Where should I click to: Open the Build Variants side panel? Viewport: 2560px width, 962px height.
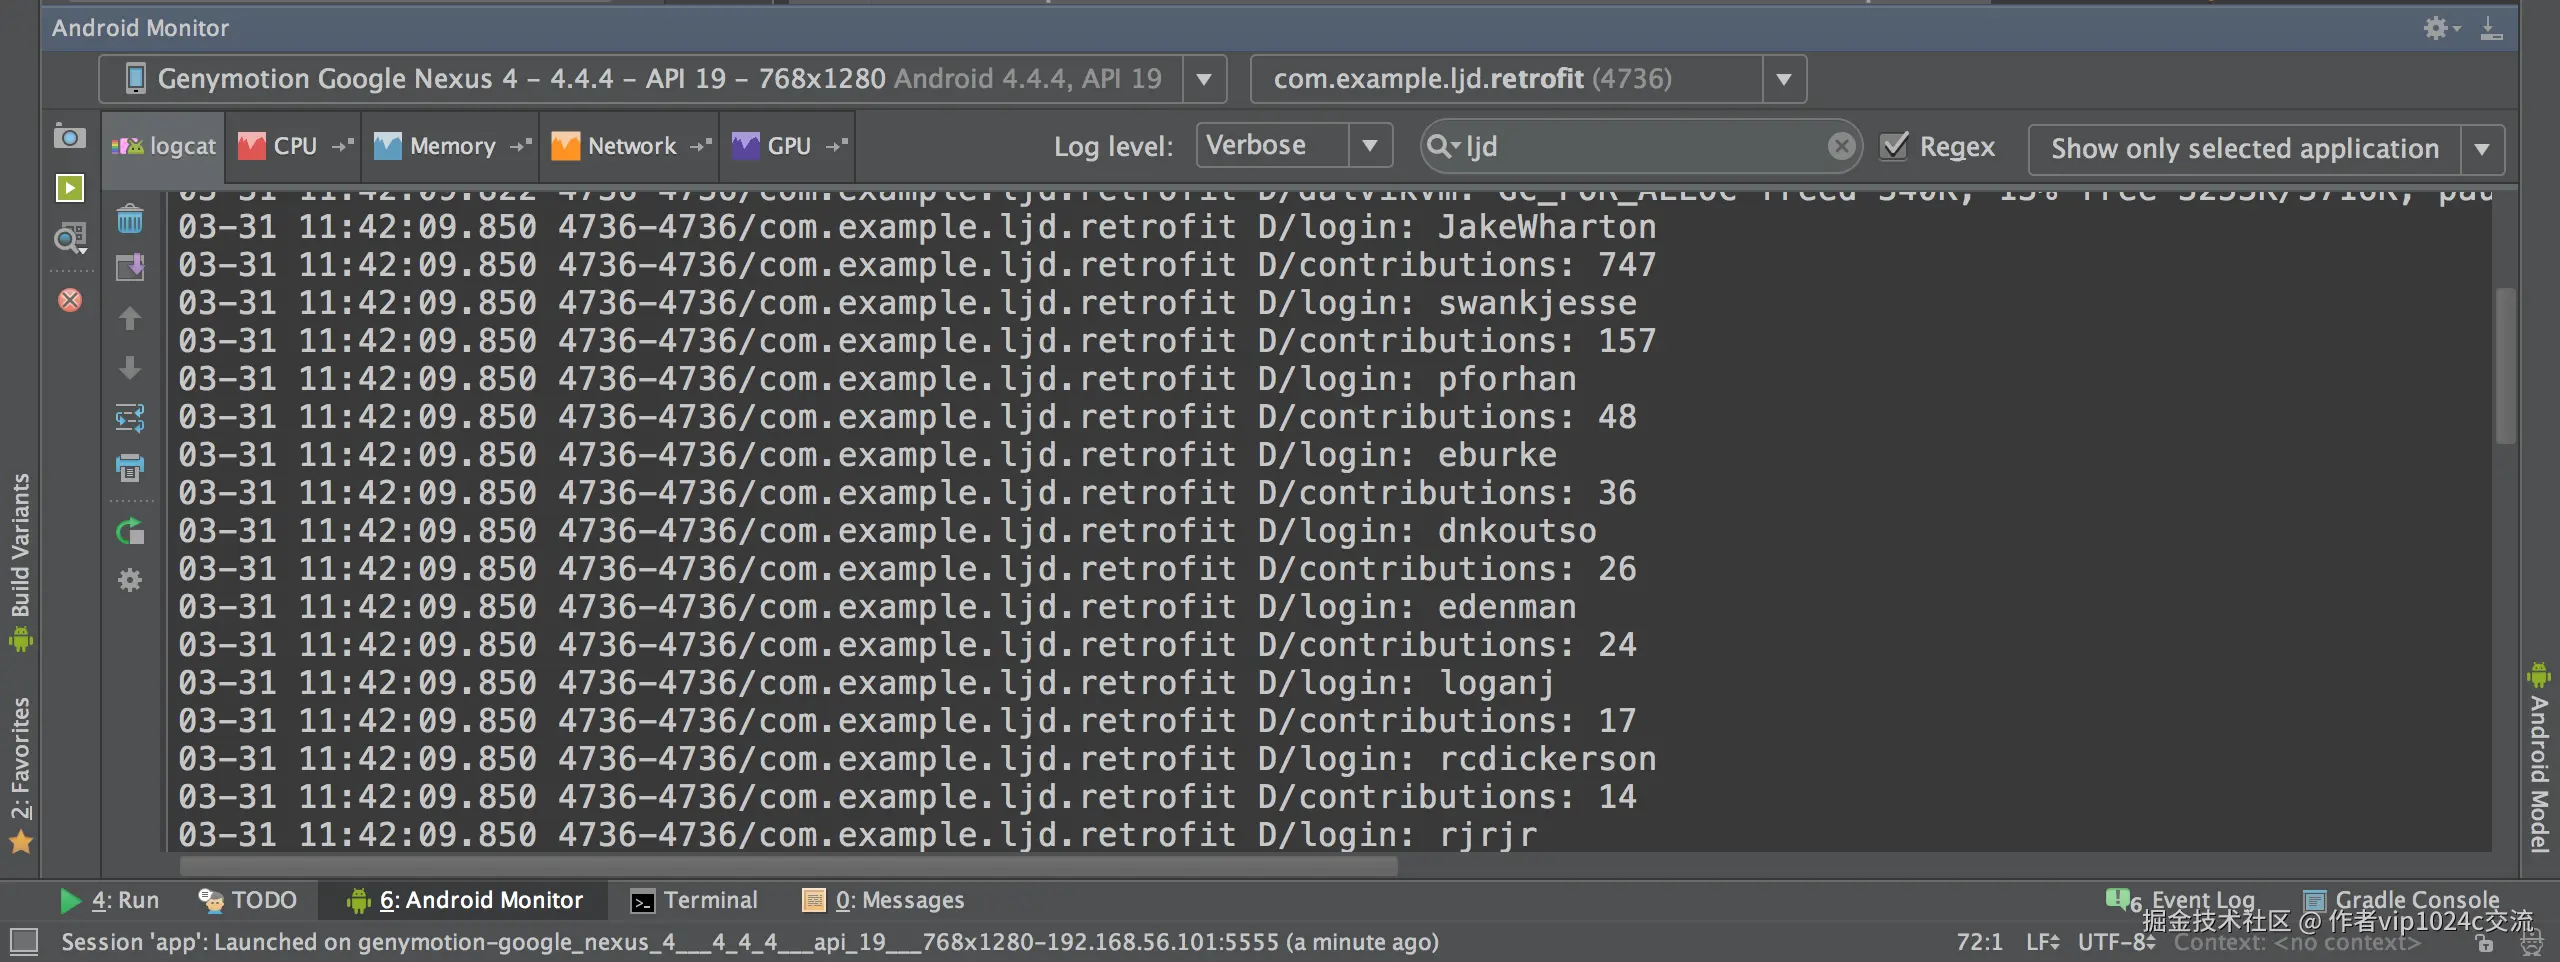(20, 562)
